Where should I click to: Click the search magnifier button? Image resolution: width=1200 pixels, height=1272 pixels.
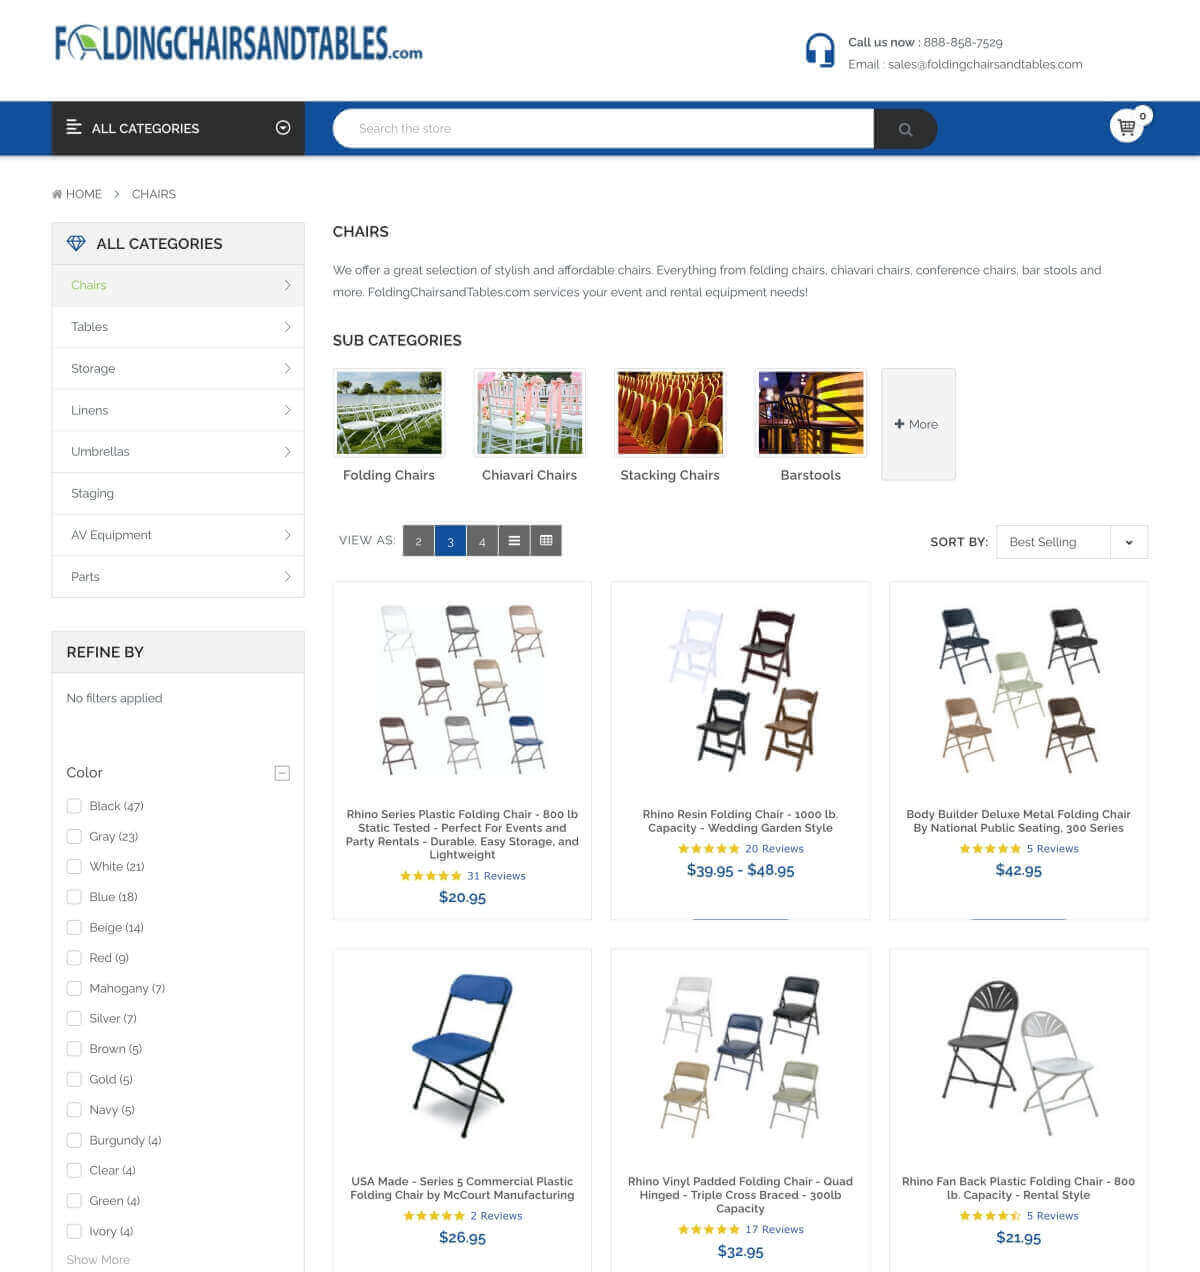[x=905, y=129]
